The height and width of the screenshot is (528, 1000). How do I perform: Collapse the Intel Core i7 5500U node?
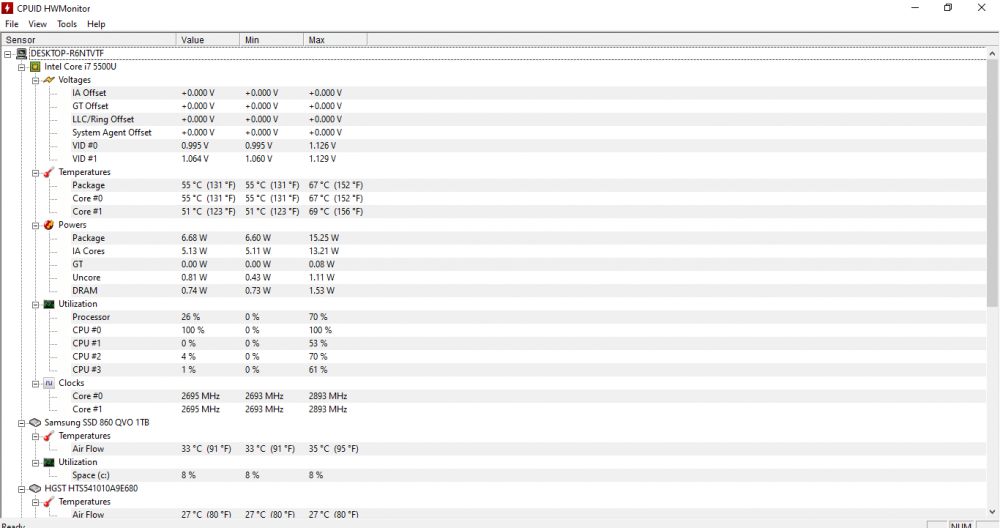pos(22,67)
